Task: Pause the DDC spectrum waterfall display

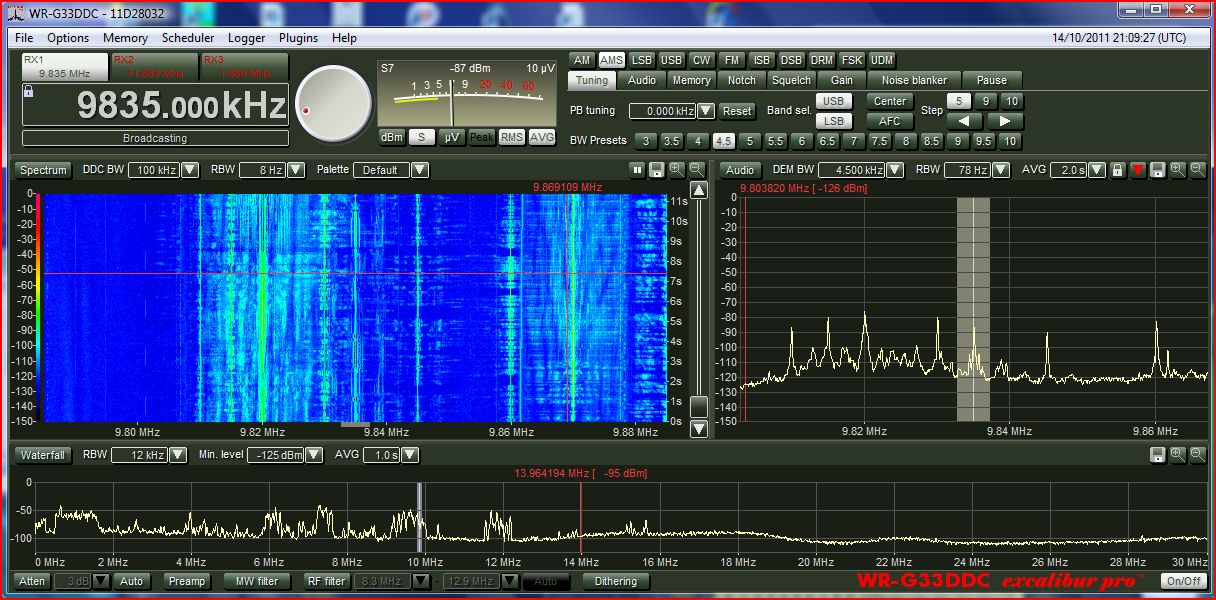Action: (x=637, y=170)
